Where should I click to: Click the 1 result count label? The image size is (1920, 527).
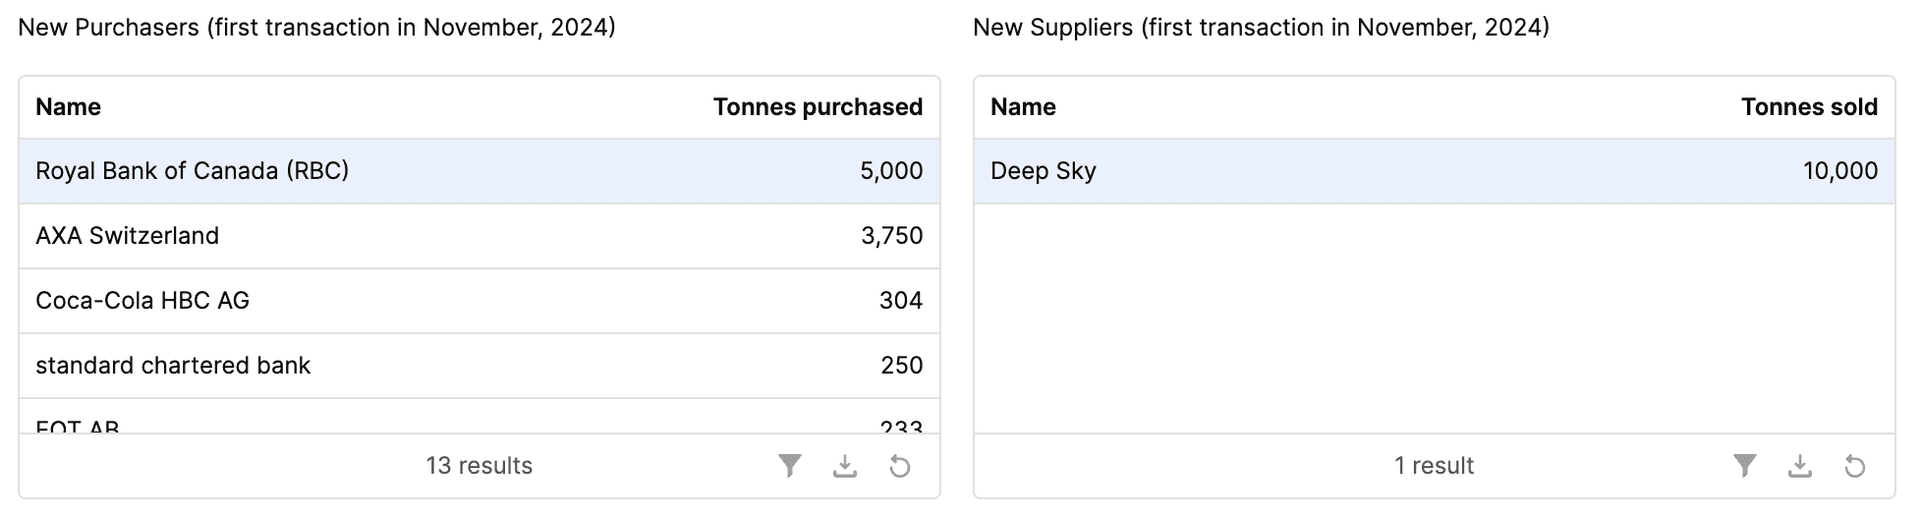[x=1434, y=466]
